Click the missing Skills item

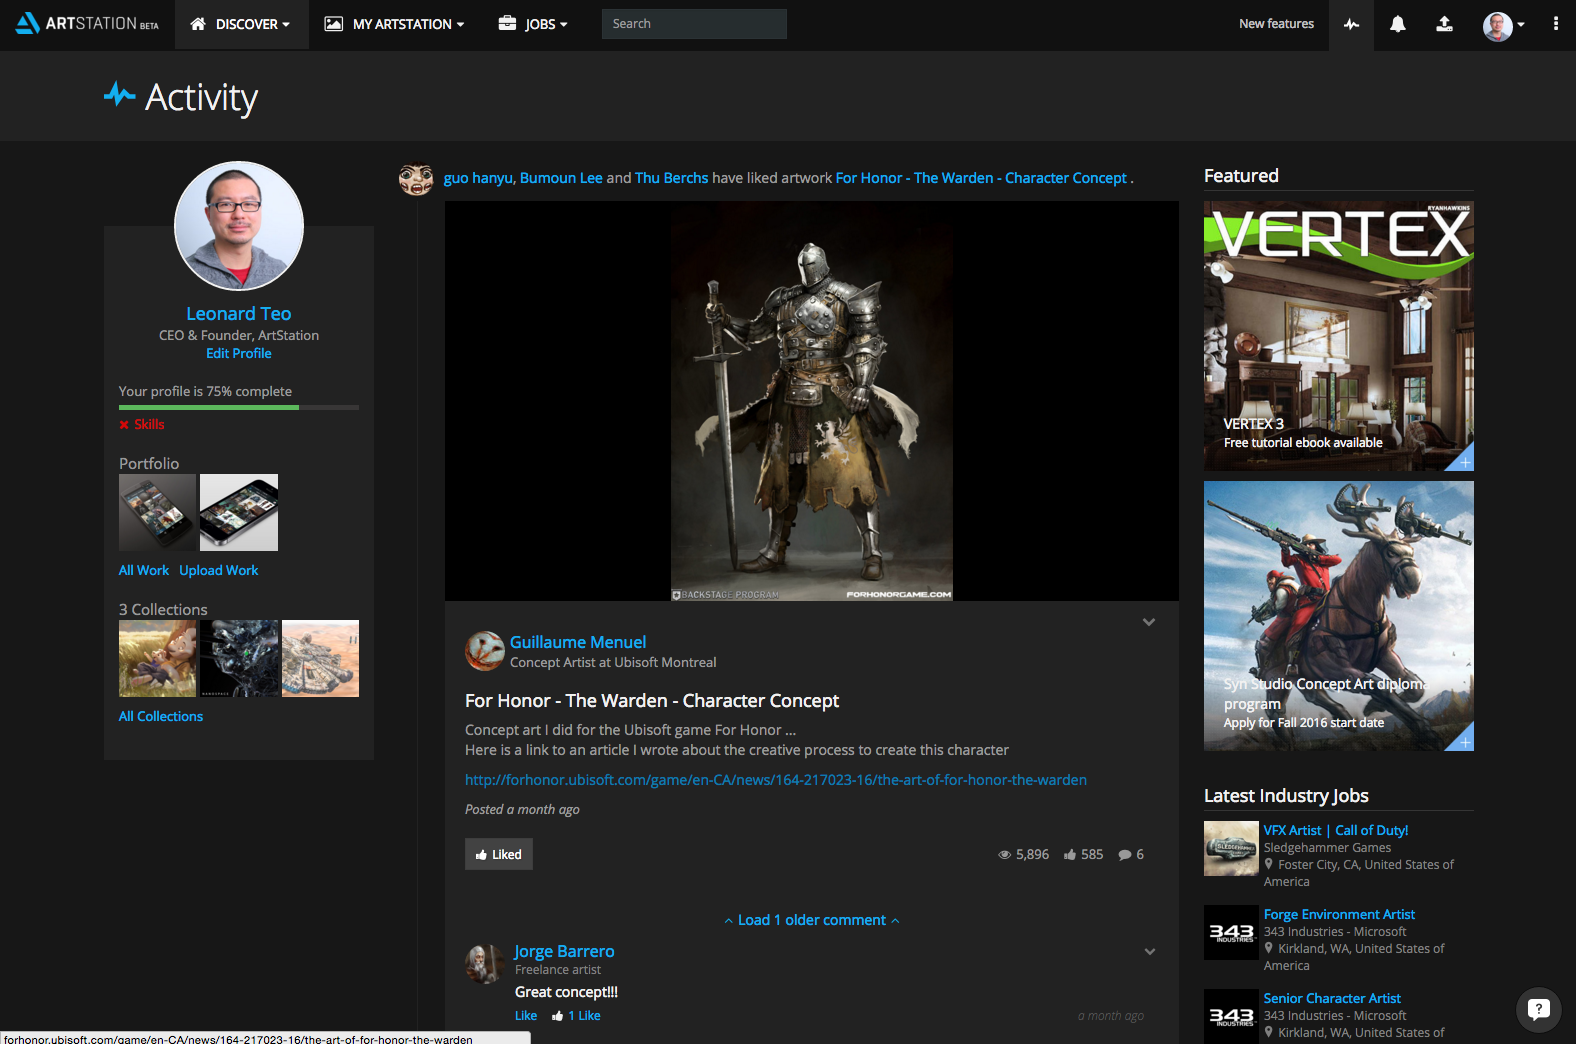(142, 424)
